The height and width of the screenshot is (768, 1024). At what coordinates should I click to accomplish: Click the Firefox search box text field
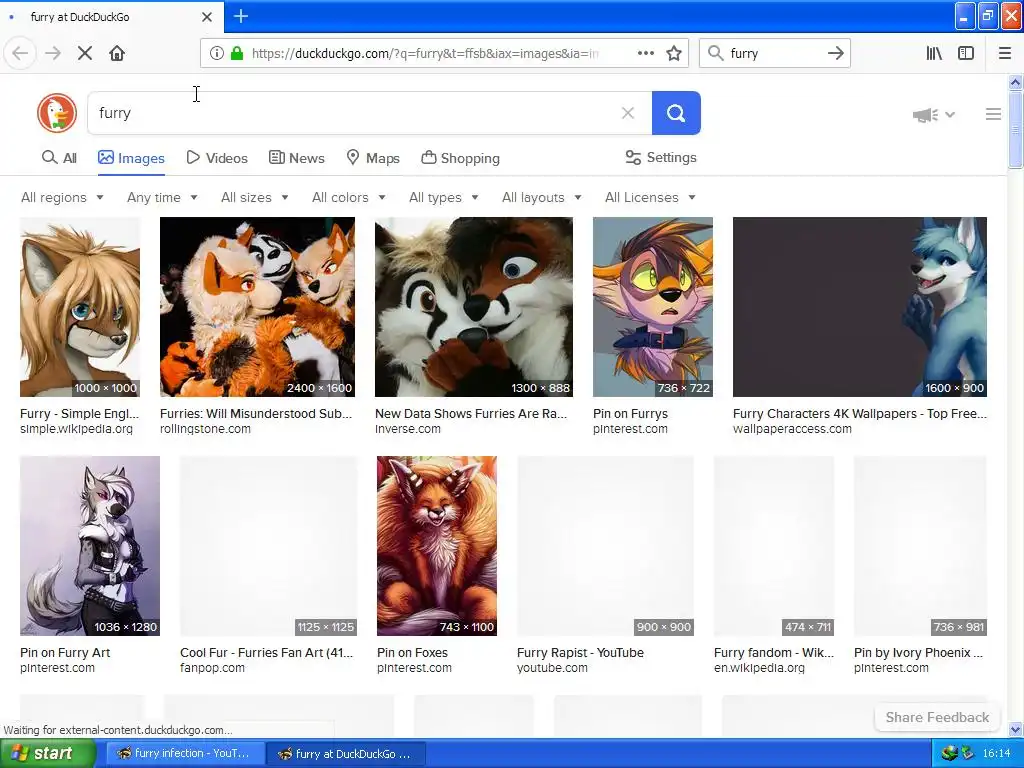pos(774,53)
